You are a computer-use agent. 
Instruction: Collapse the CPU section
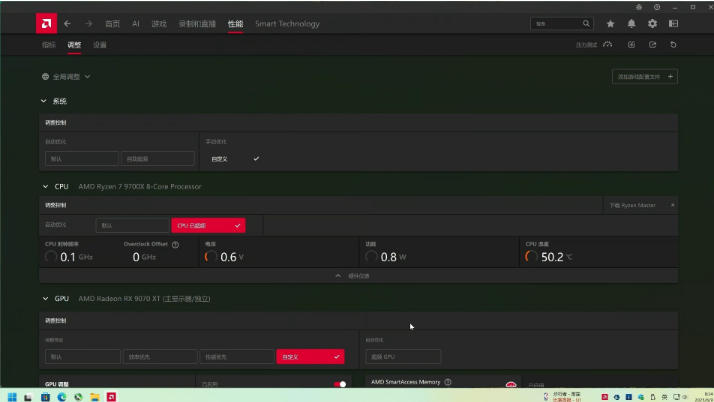45,187
